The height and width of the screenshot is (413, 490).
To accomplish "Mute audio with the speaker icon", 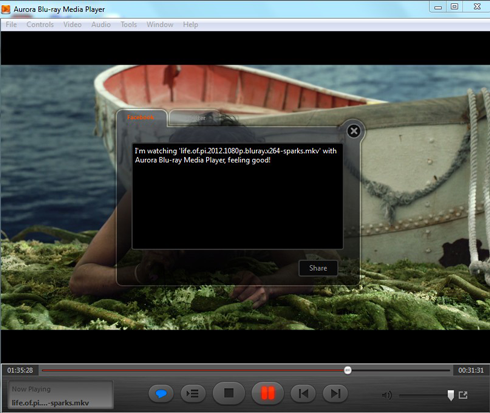I will coord(387,395).
